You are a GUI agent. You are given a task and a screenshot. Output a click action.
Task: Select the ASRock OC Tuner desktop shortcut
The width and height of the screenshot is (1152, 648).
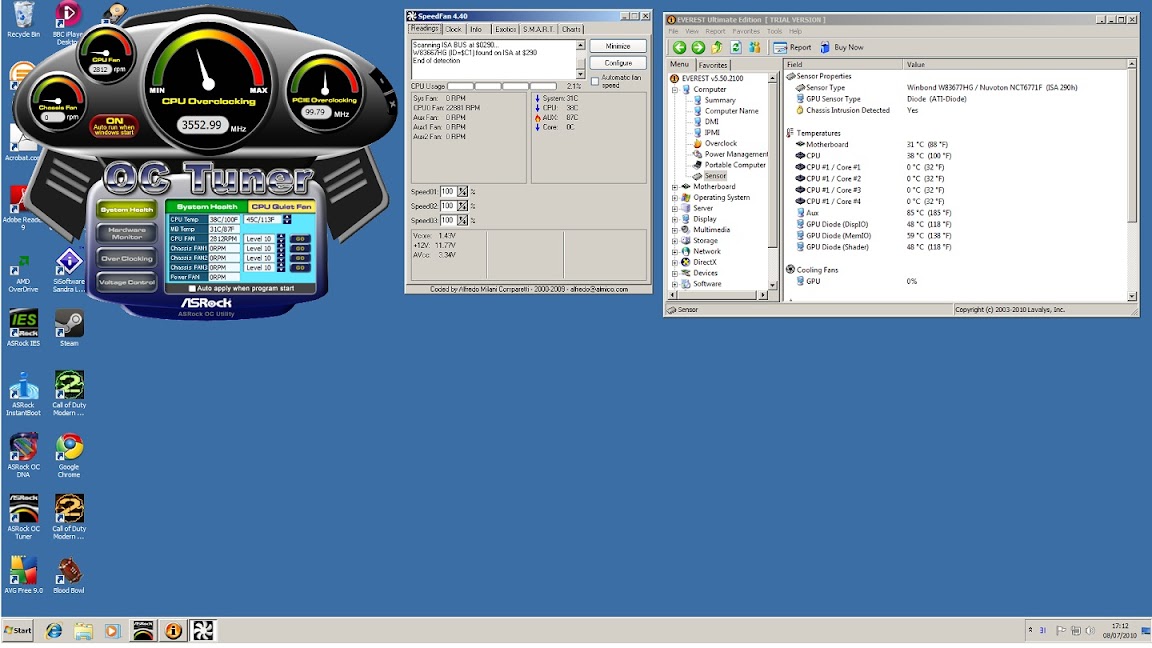[x=24, y=517]
